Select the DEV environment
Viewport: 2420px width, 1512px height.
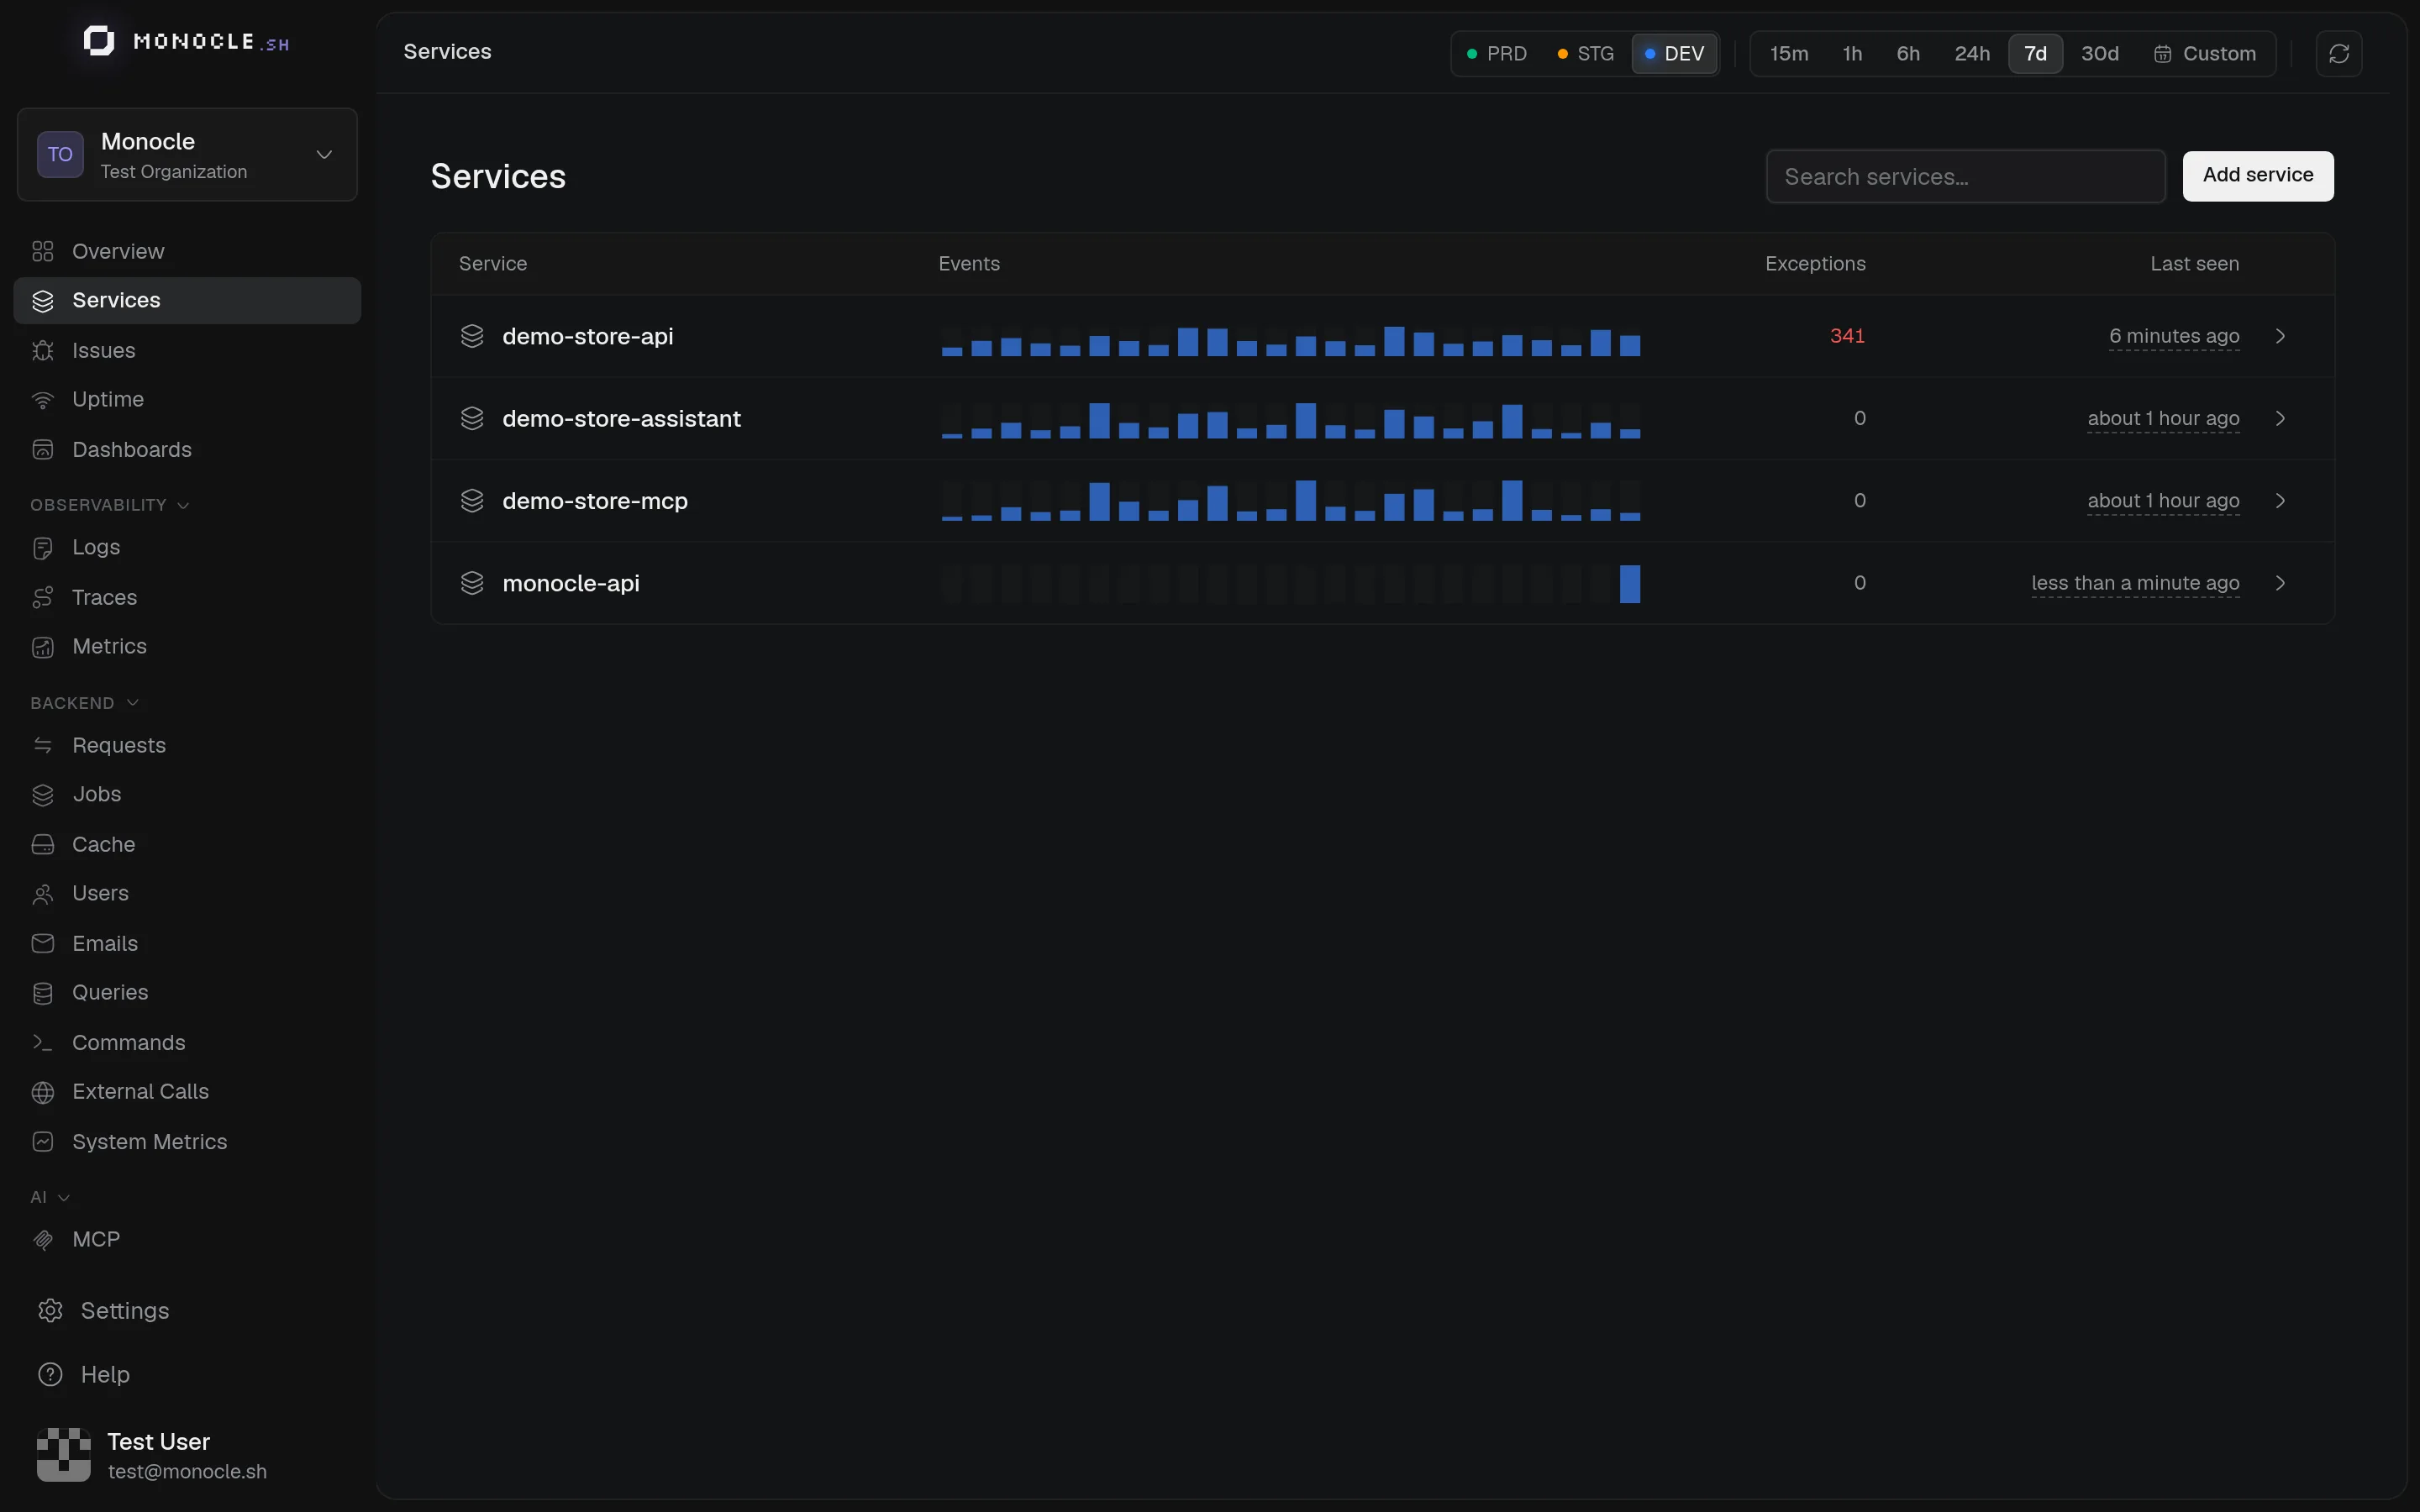point(1675,54)
